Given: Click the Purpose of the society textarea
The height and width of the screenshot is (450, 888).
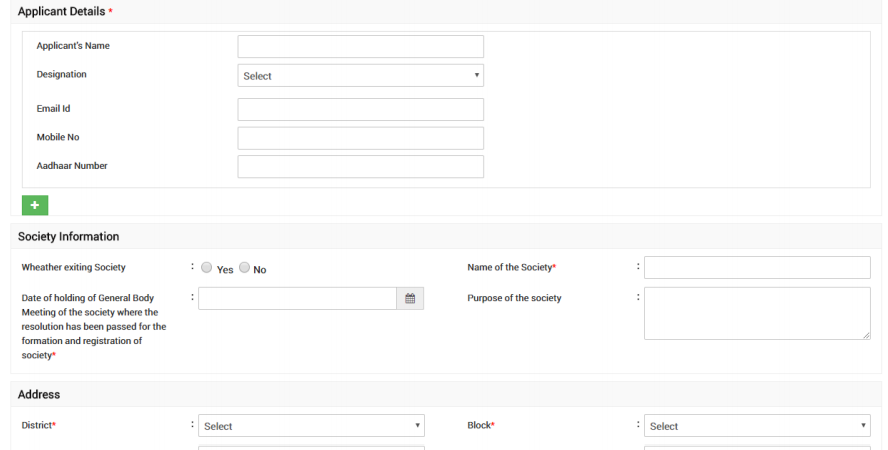Looking at the screenshot, I should (757, 313).
